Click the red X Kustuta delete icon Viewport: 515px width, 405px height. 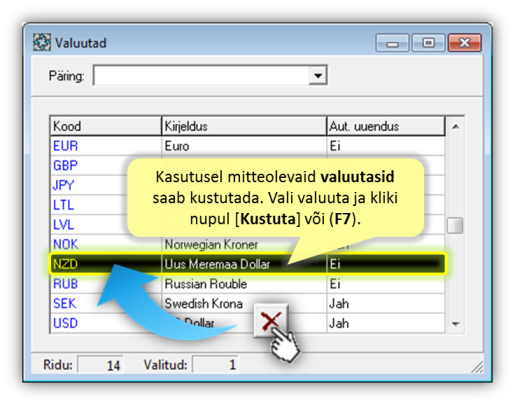click(271, 321)
